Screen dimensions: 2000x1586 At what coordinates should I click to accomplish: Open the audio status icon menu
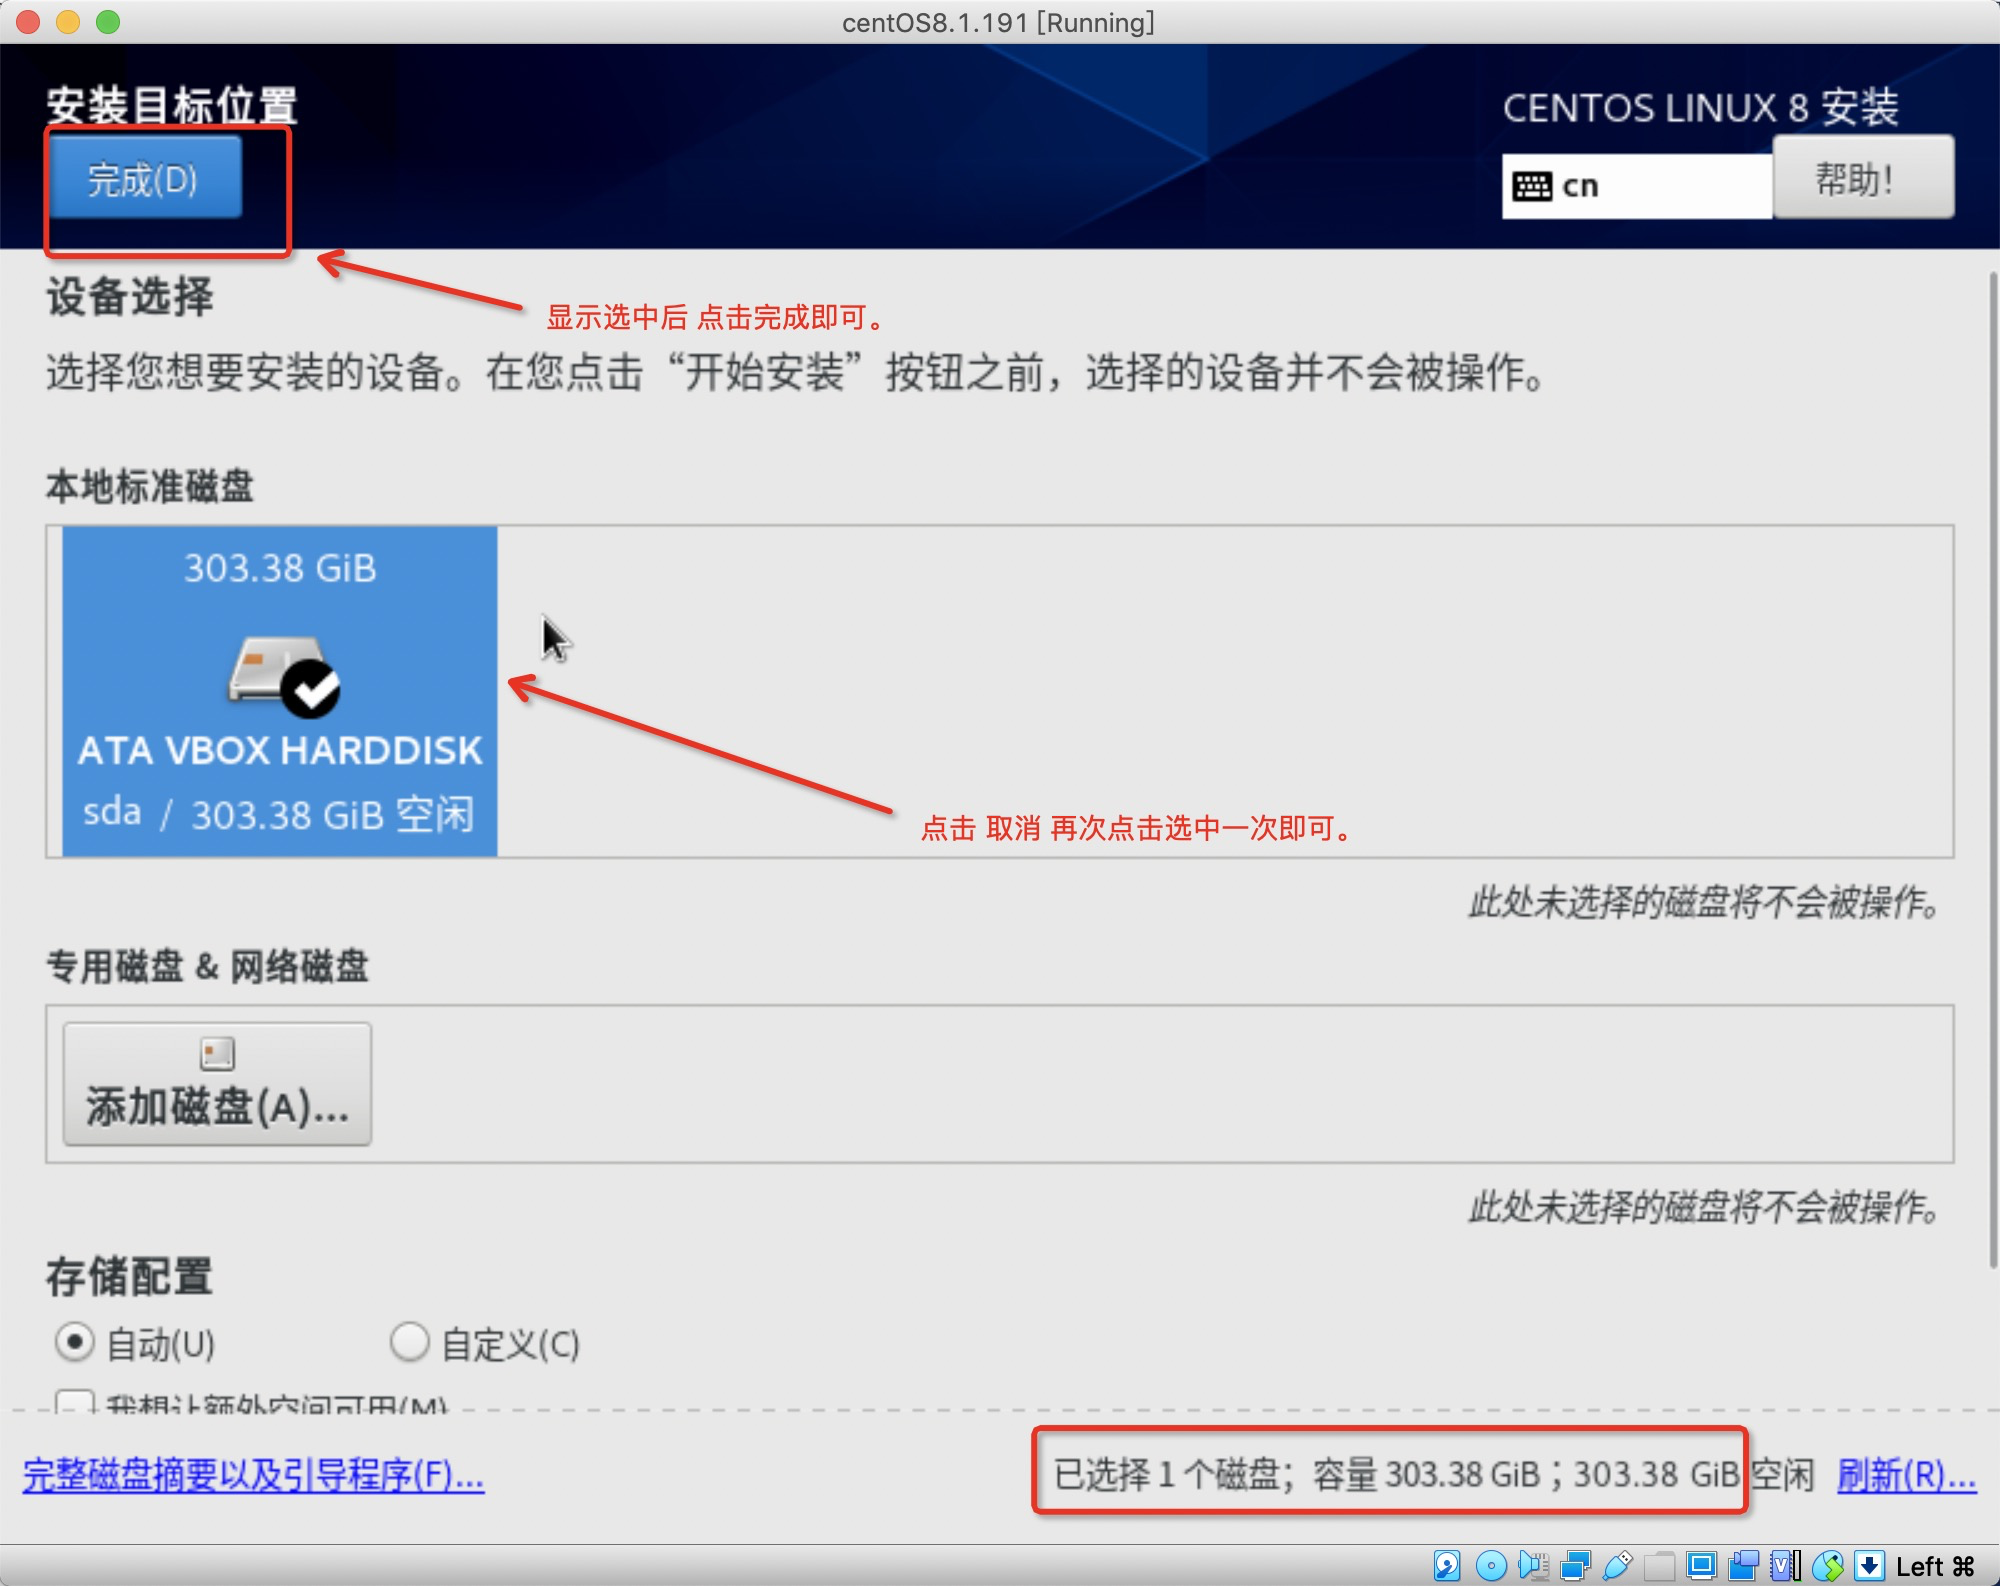(x=1532, y=1565)
